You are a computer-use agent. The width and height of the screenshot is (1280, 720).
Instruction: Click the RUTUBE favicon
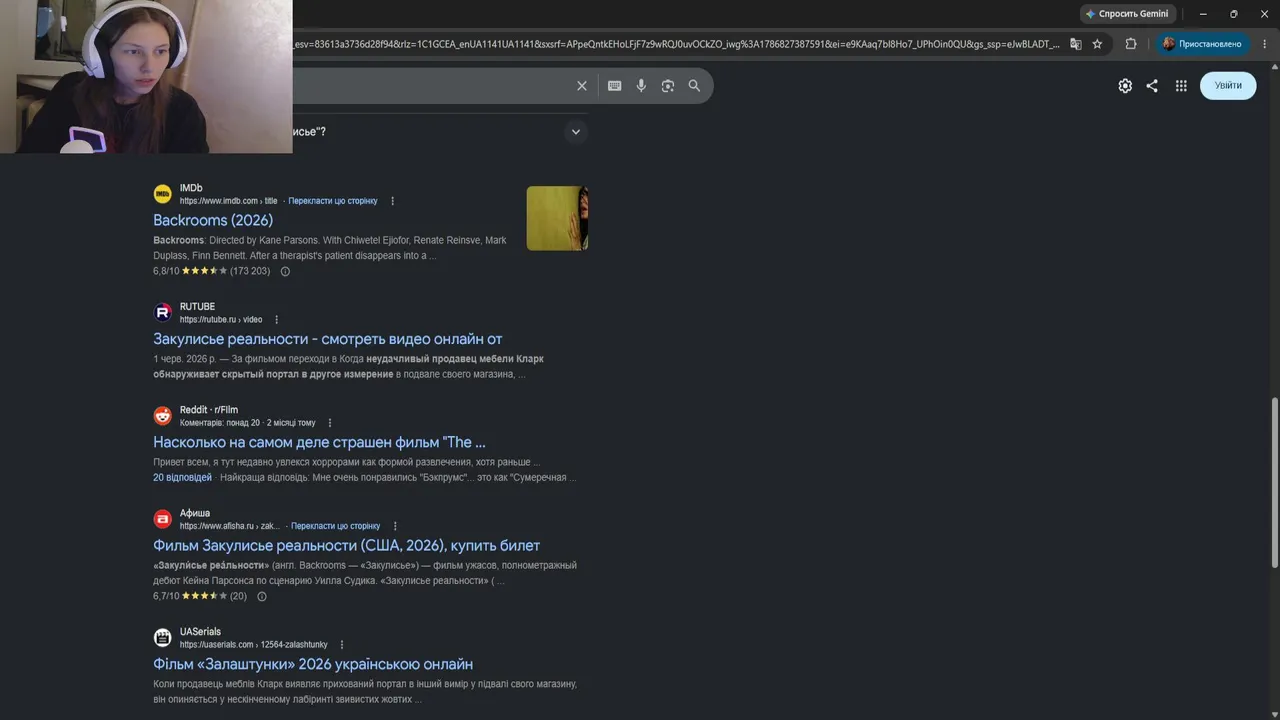(162, 313)
